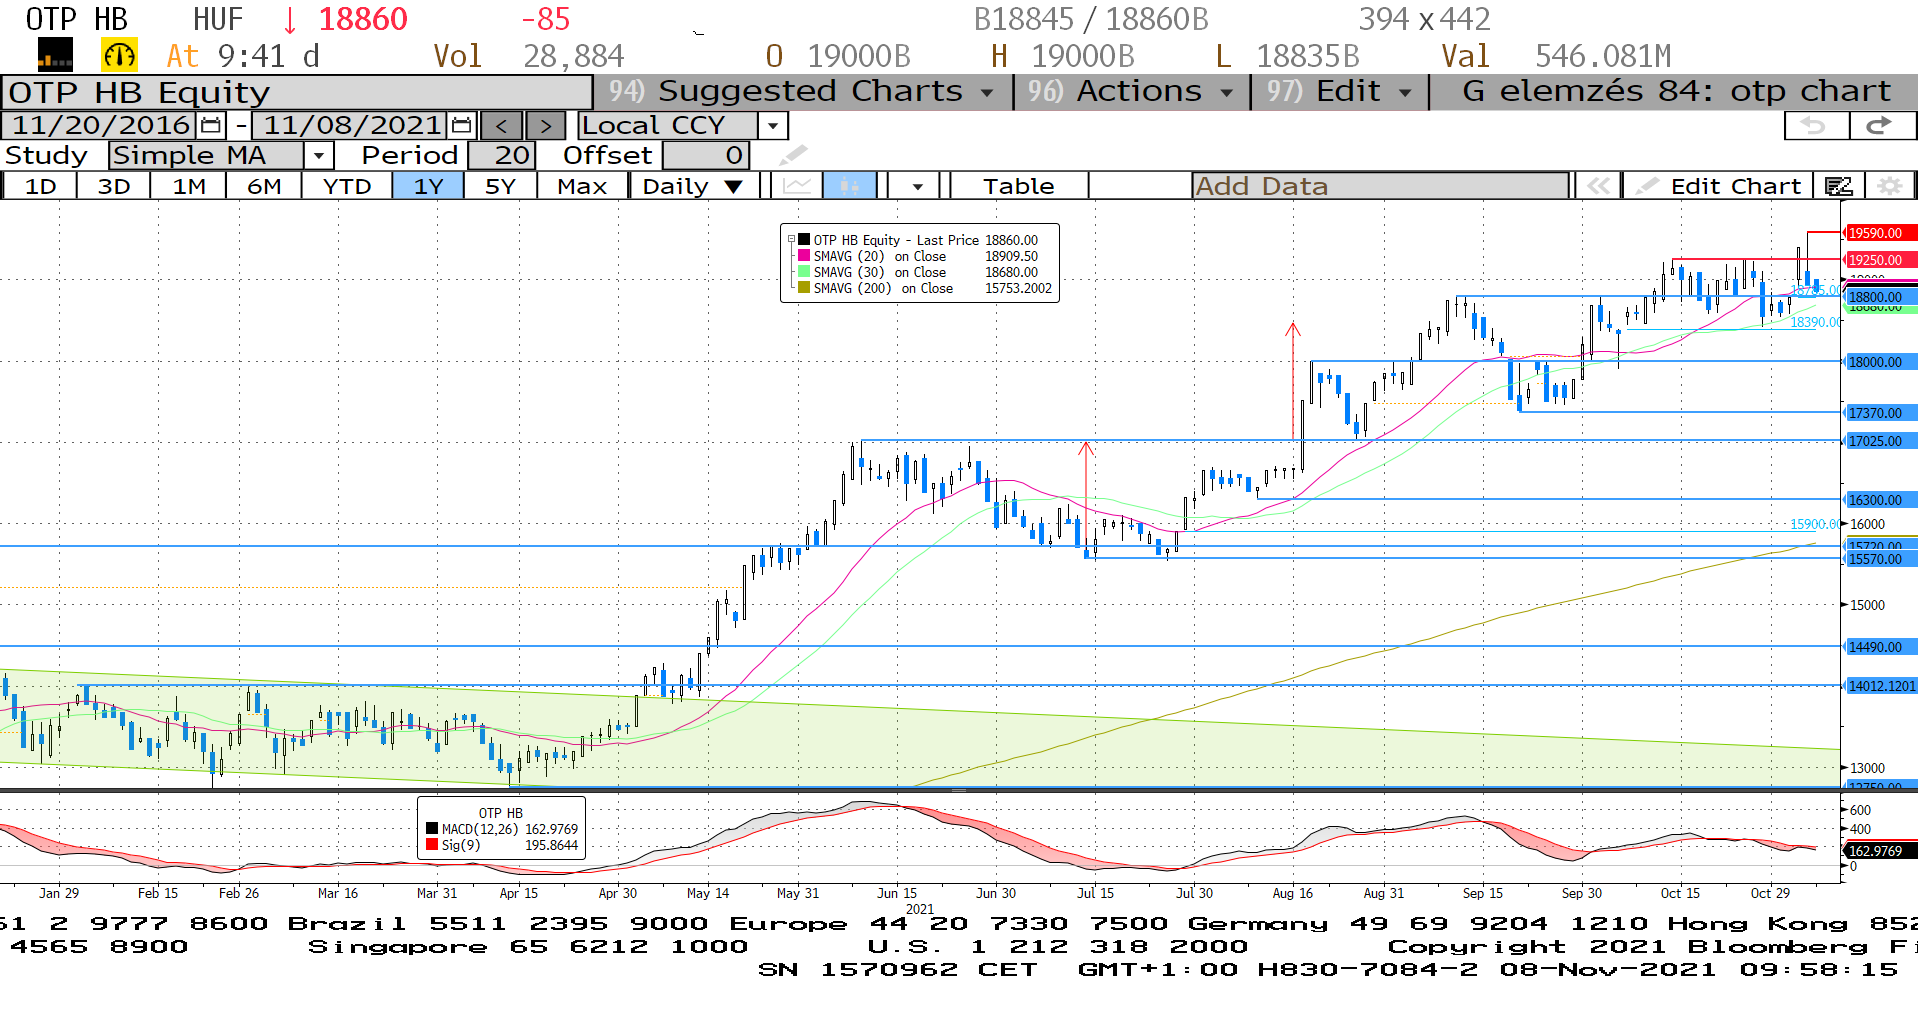Screen dimensions: 1918x1025
Task: Select the Max range tab
Action: point(582,186)
